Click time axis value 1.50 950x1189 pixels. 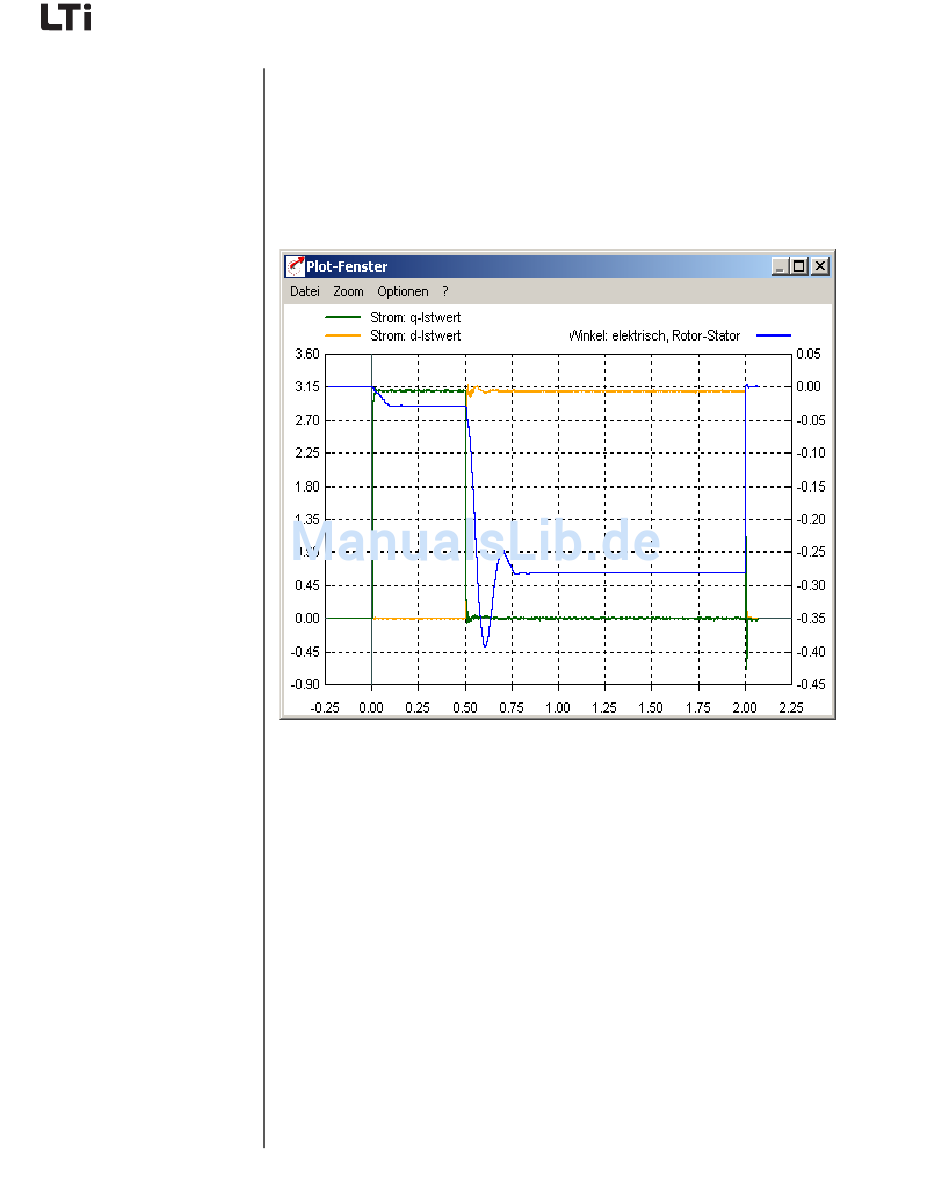click(651, 707)
